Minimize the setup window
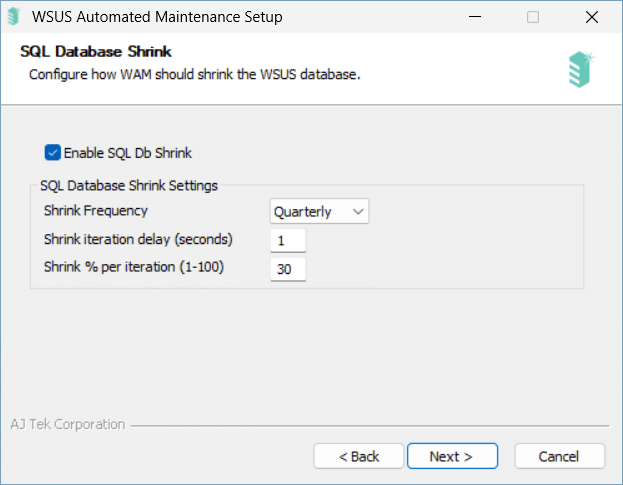This screenshot has height=485, width=623. coord(475,17)
